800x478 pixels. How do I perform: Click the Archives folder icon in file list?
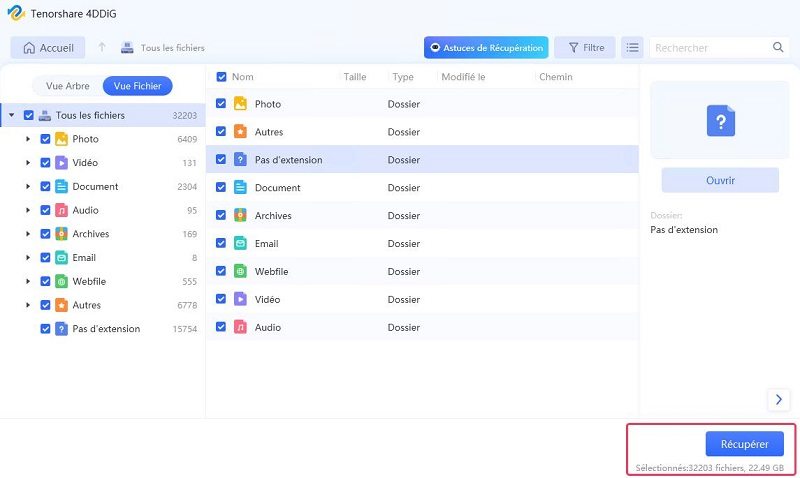[x=240, y=215]
